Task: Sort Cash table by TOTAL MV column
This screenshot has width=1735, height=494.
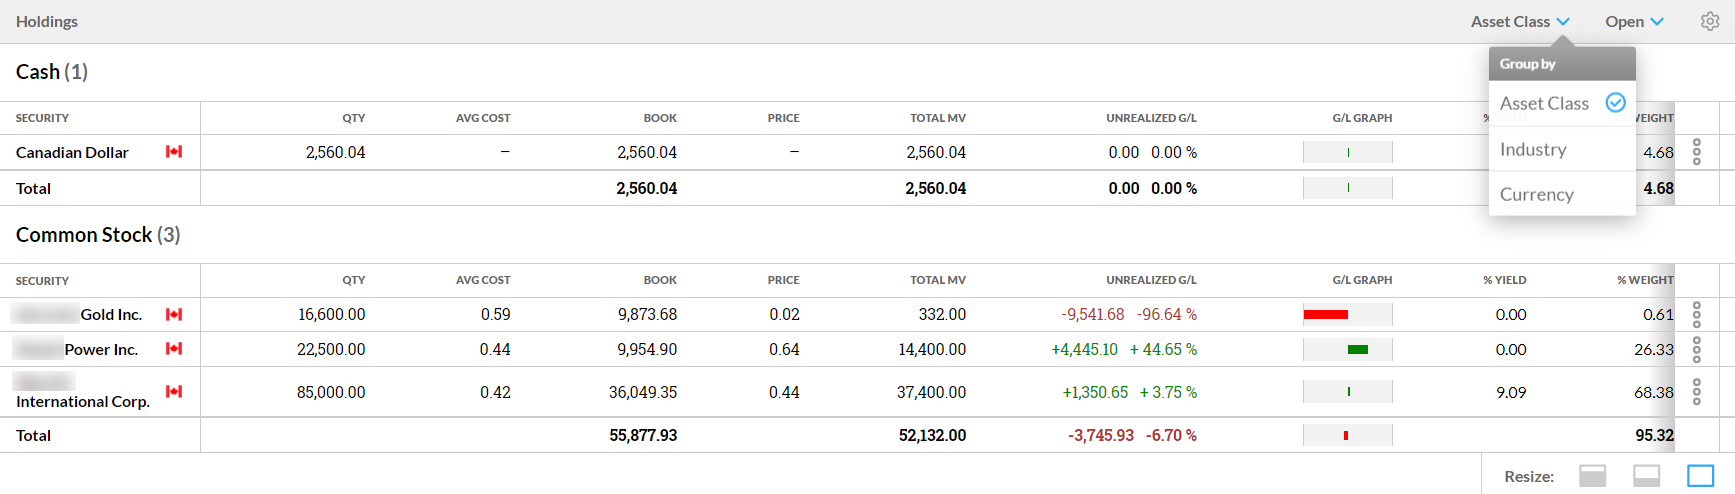Action: (938, 118)
